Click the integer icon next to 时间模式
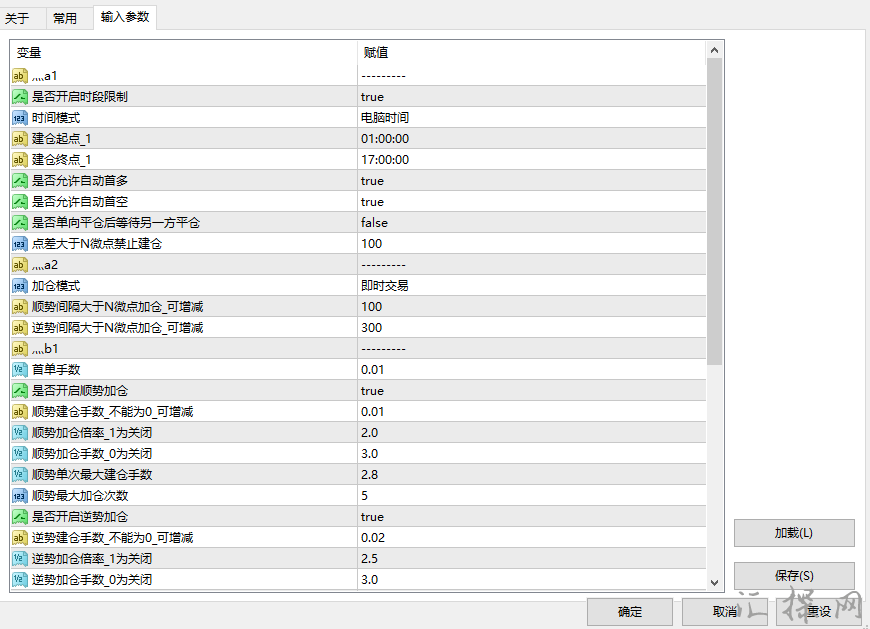The height and width of the screenshot is (629, 870). 20,118
